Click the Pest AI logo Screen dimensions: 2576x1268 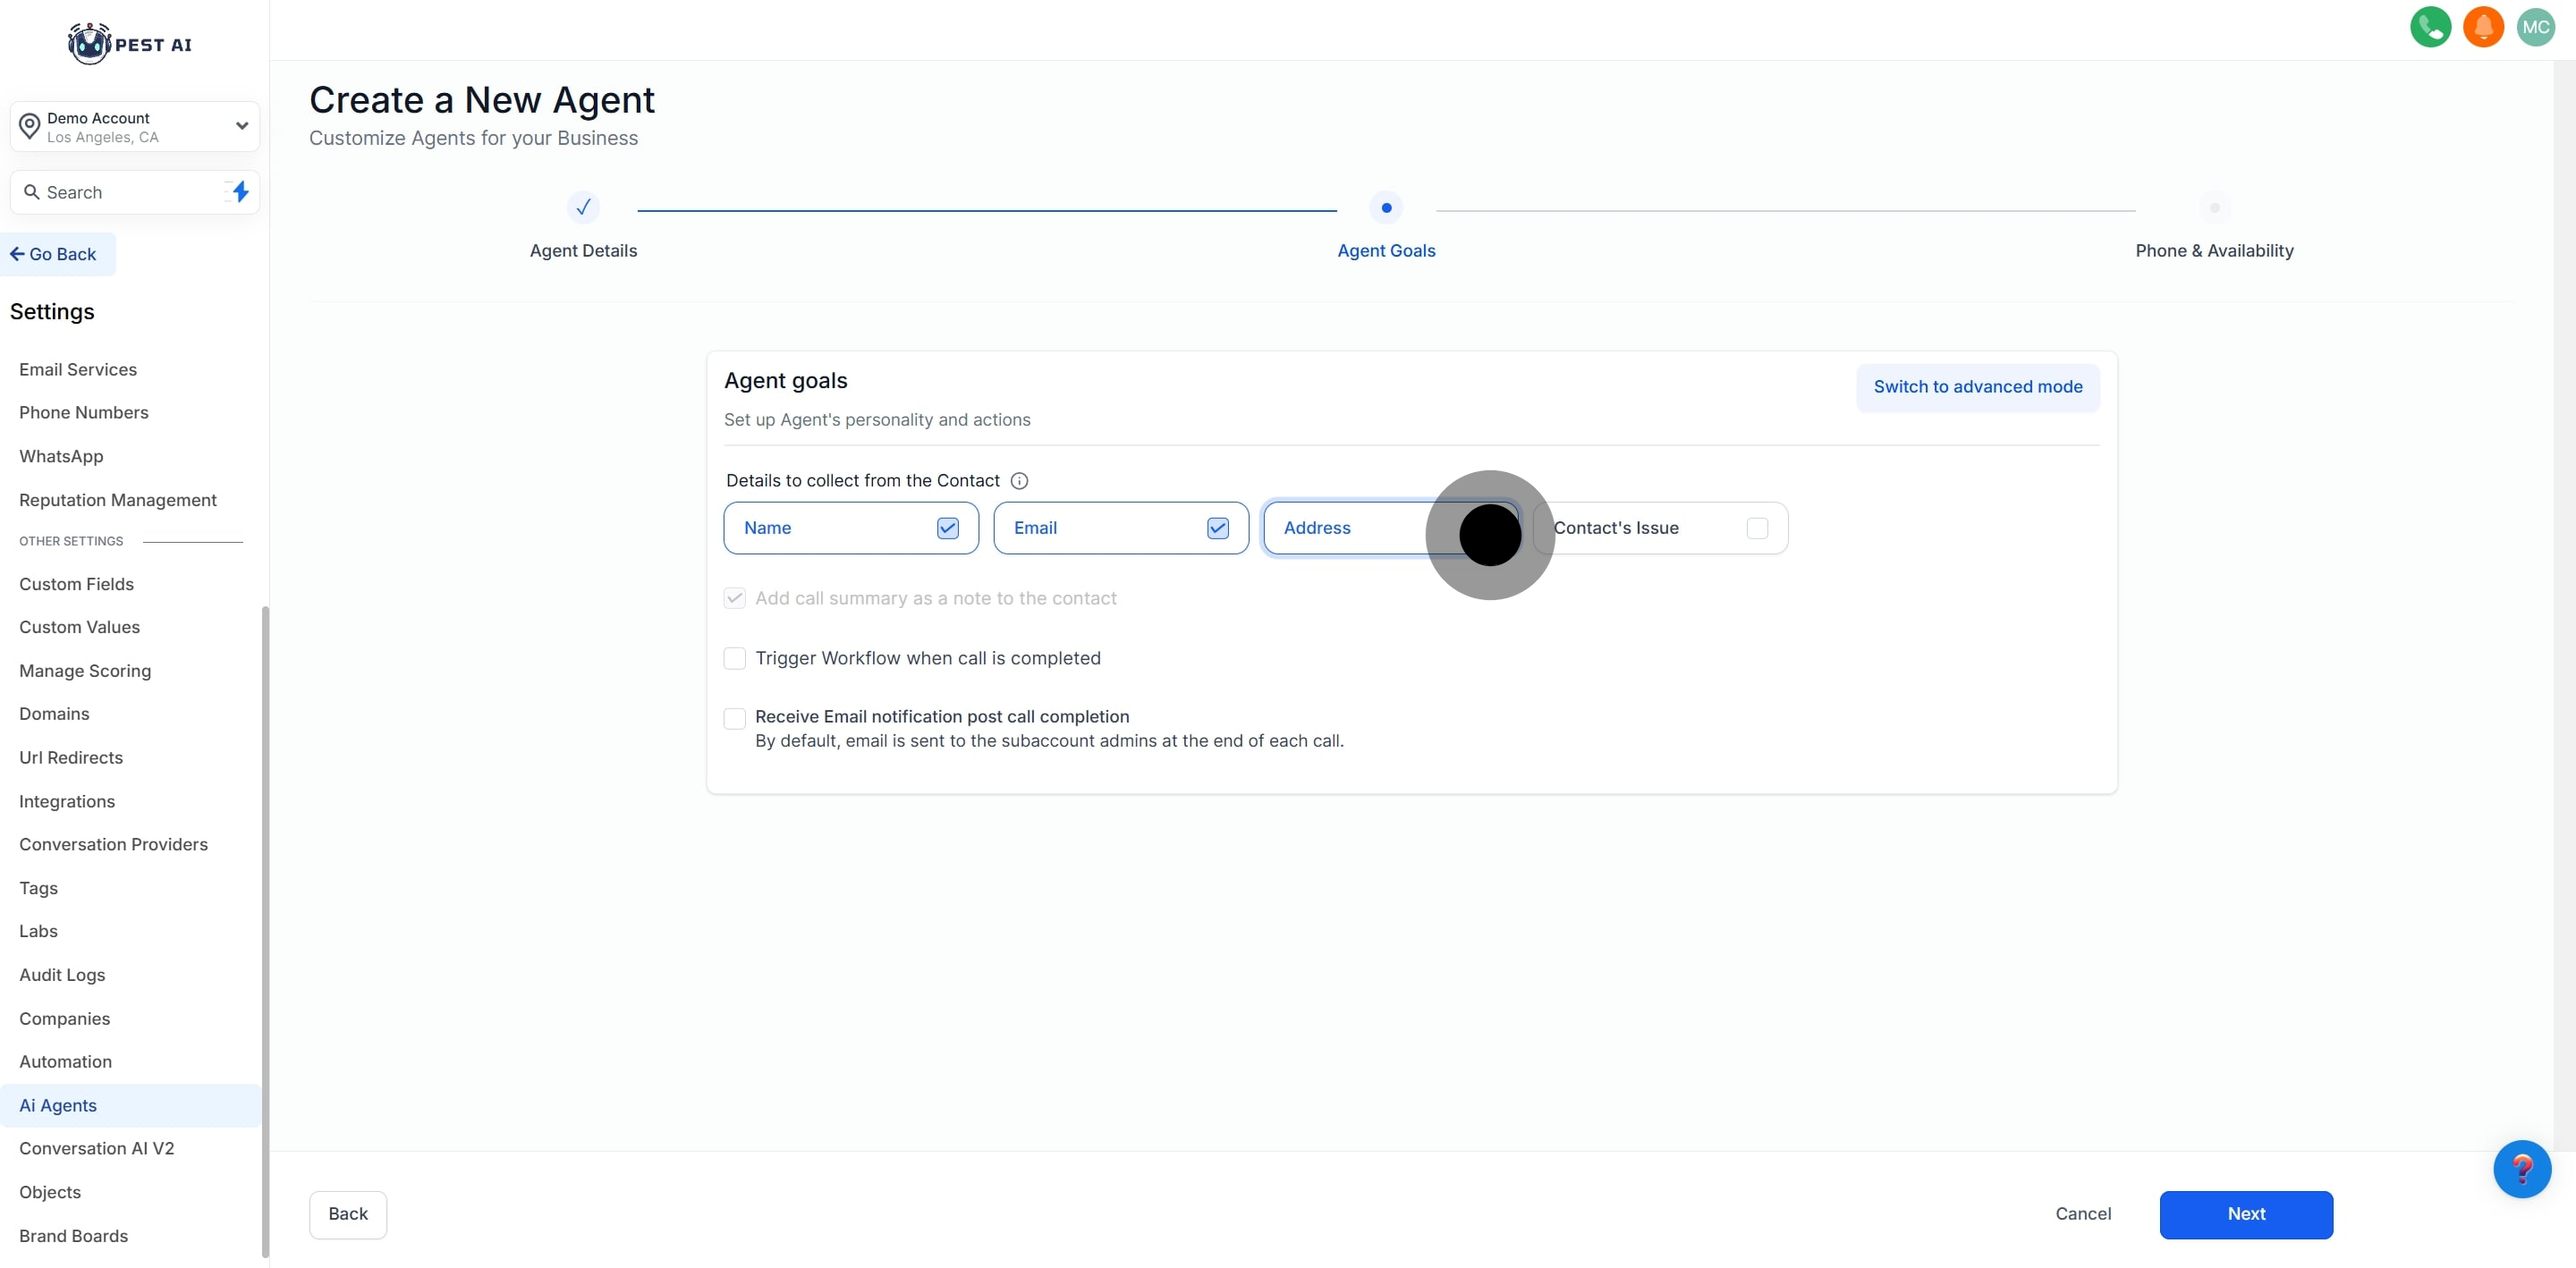tap(130, 44)
